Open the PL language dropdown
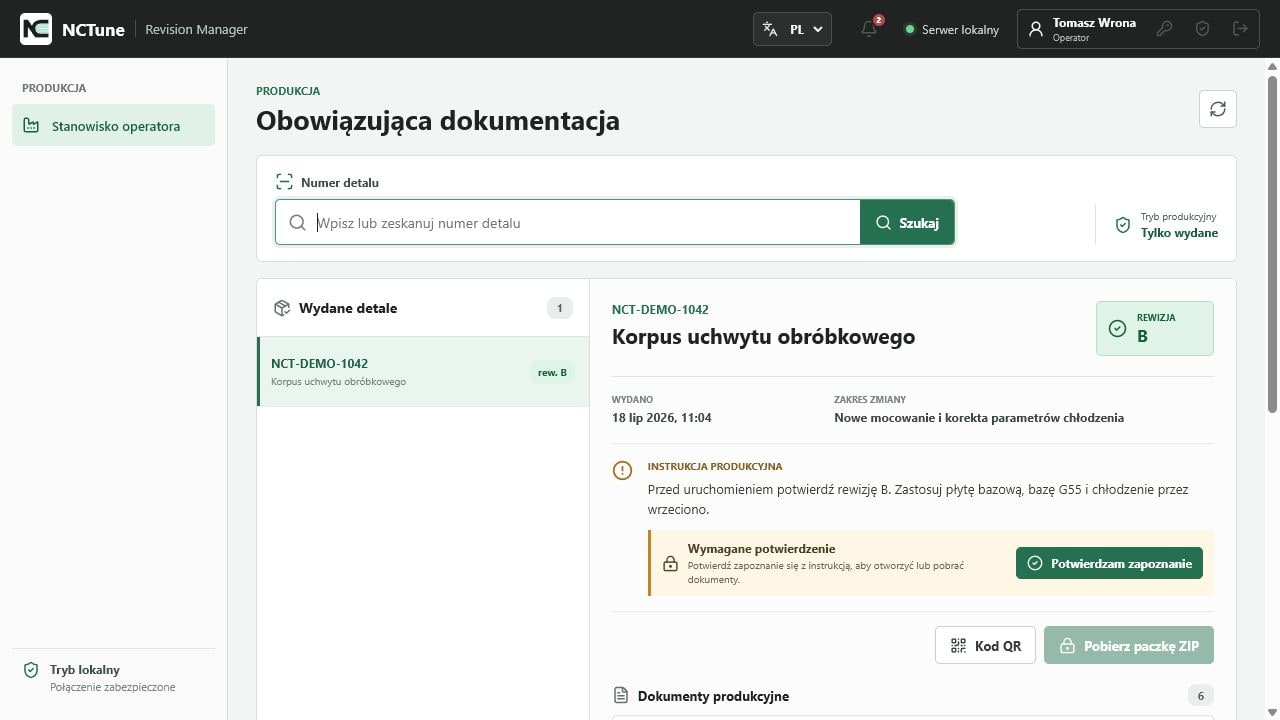 click(x=792, y=29)
